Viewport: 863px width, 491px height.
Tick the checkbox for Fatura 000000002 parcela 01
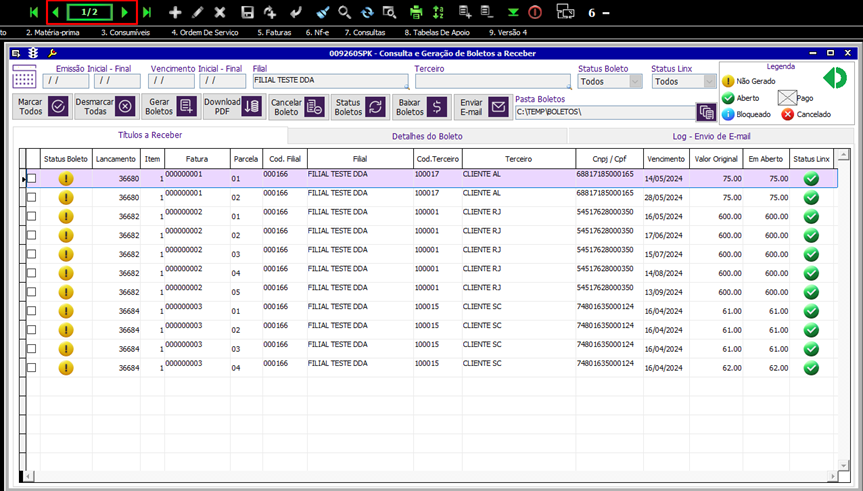[31, 216]
